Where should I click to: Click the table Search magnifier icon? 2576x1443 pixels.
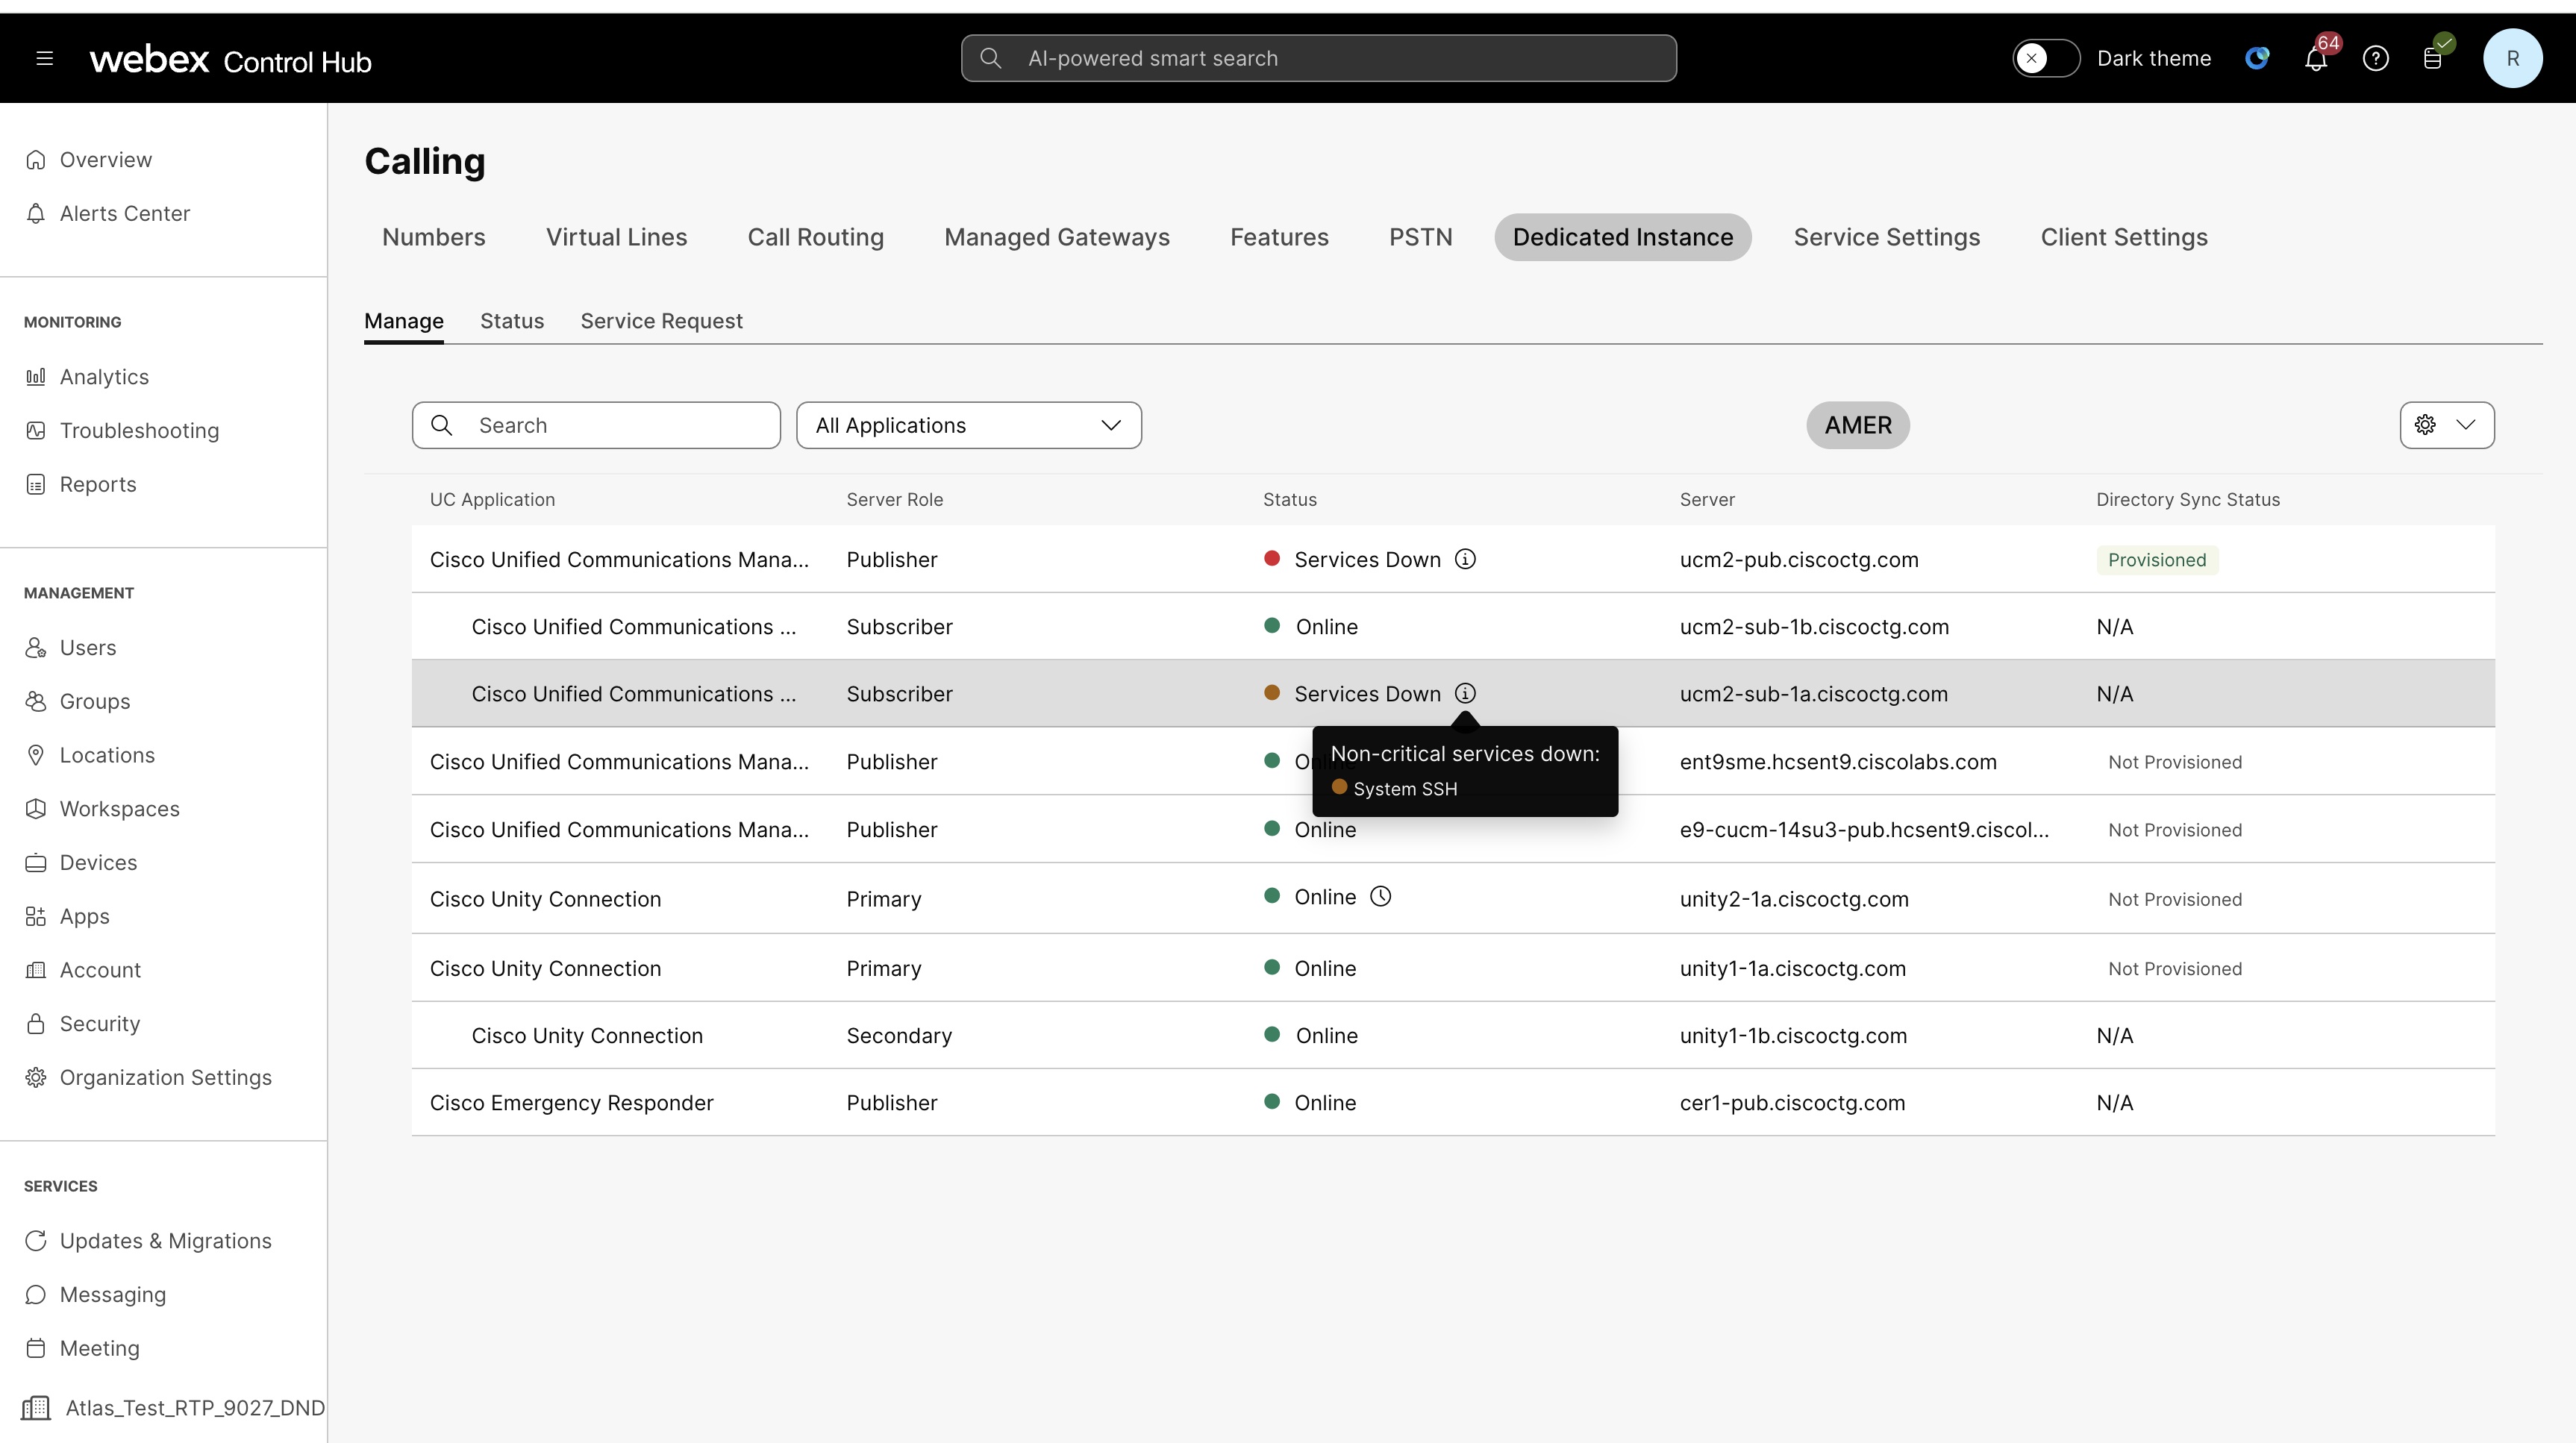pyautogui.click(x=441, y=425)
